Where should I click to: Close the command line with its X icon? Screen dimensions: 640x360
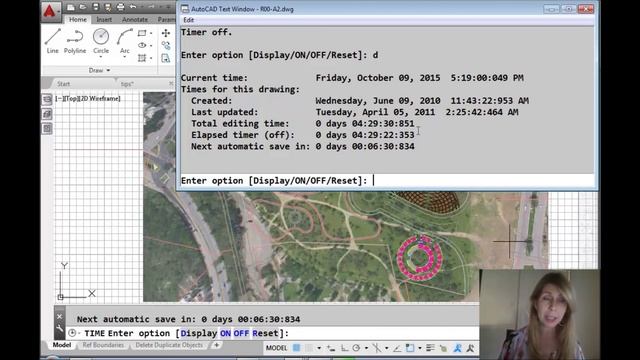pyautogui.click(x=60, y=317)
